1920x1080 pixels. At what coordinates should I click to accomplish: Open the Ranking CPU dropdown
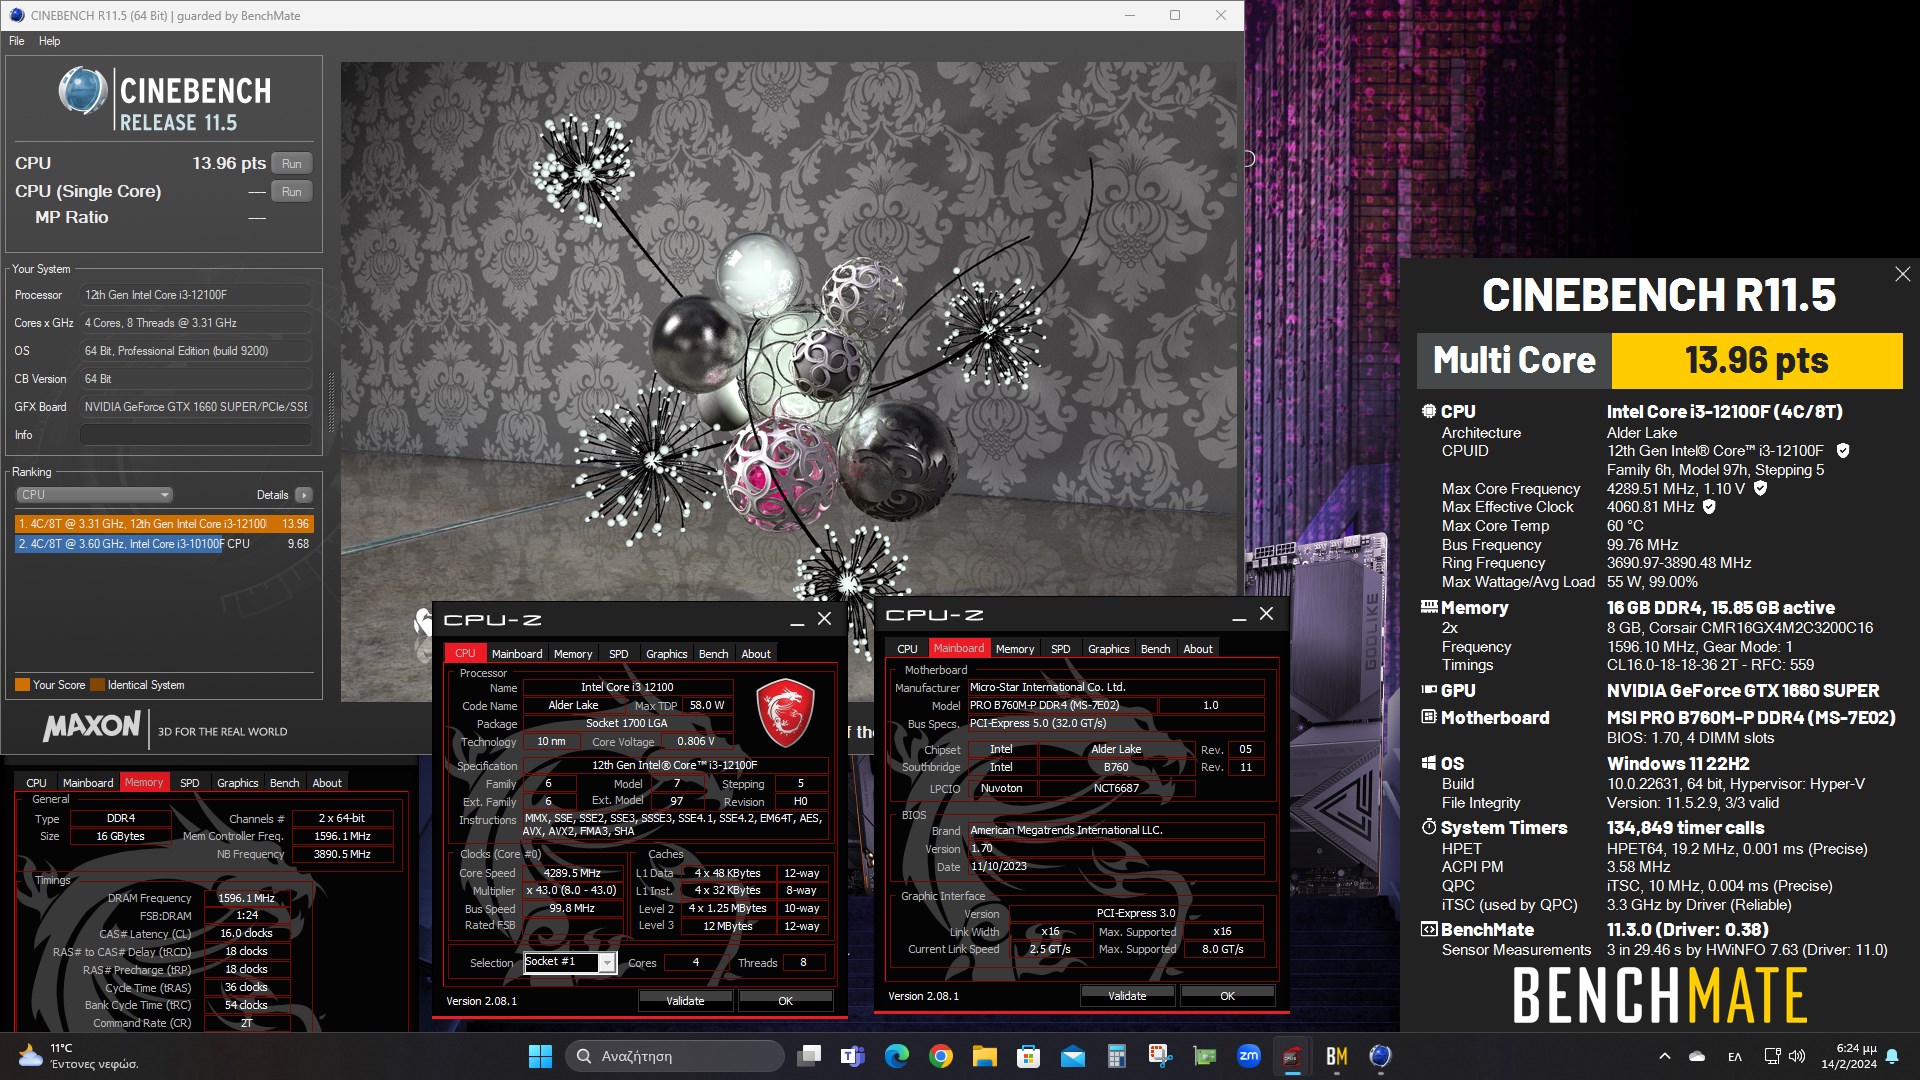[94, 495]
